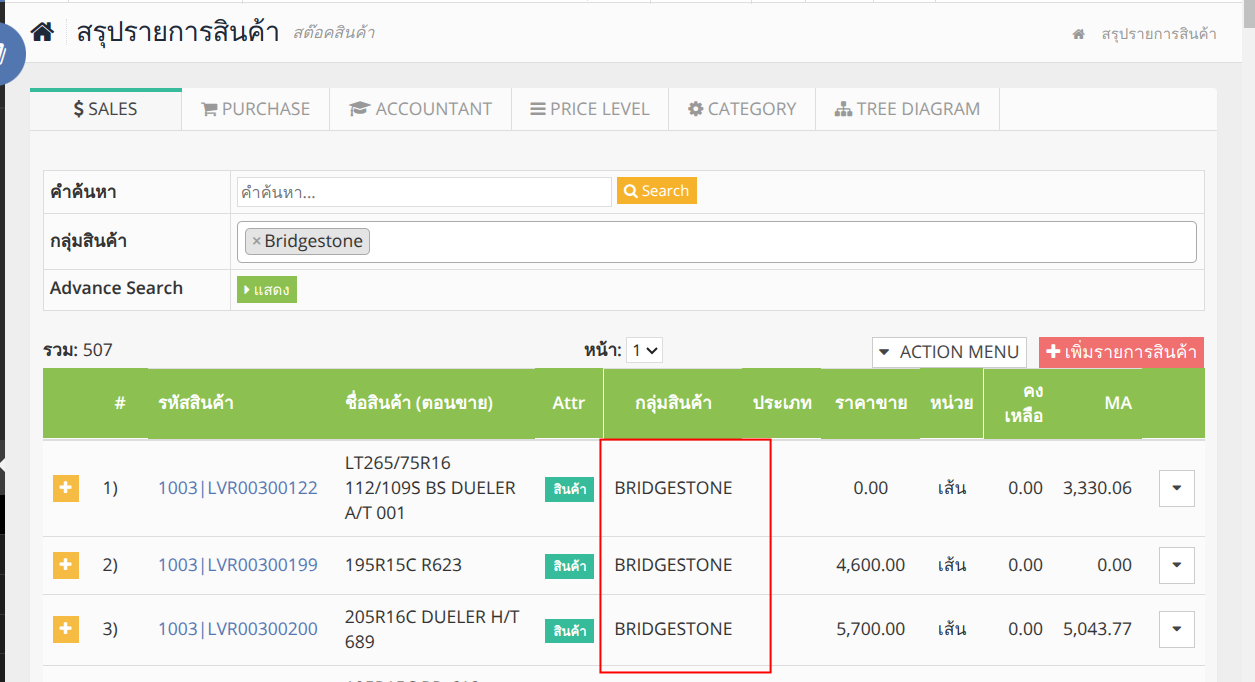Click product name LT265/75R16 DUELER A/T 001
This screenshot has height=682, width=1255.
pyautogui.click(x=430, y=488)
